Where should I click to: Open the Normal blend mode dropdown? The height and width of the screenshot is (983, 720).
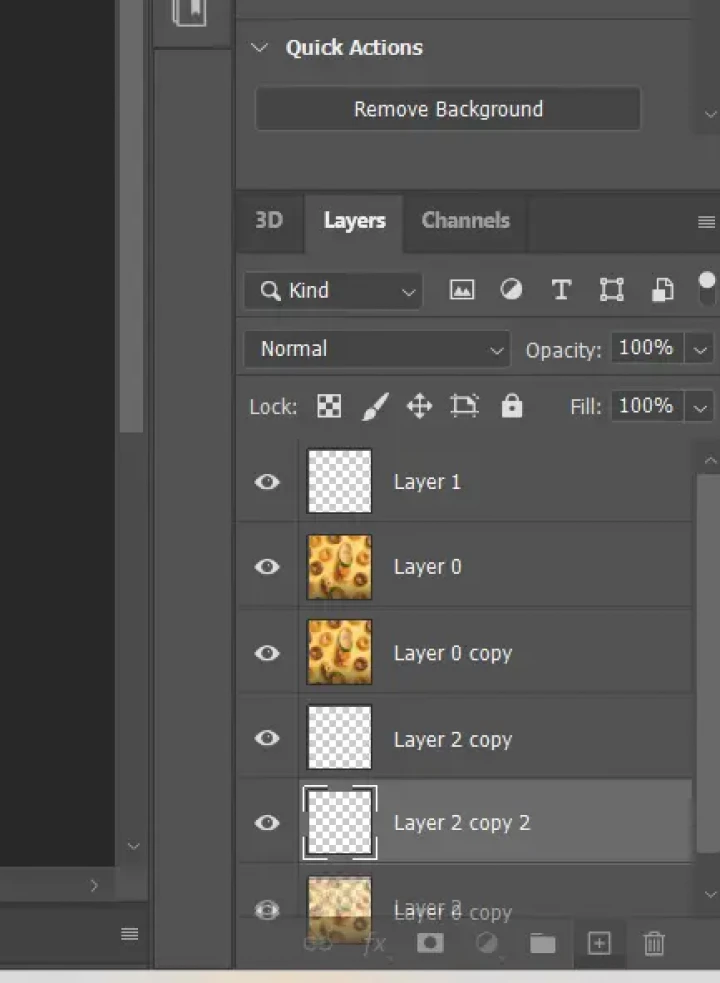377,349
